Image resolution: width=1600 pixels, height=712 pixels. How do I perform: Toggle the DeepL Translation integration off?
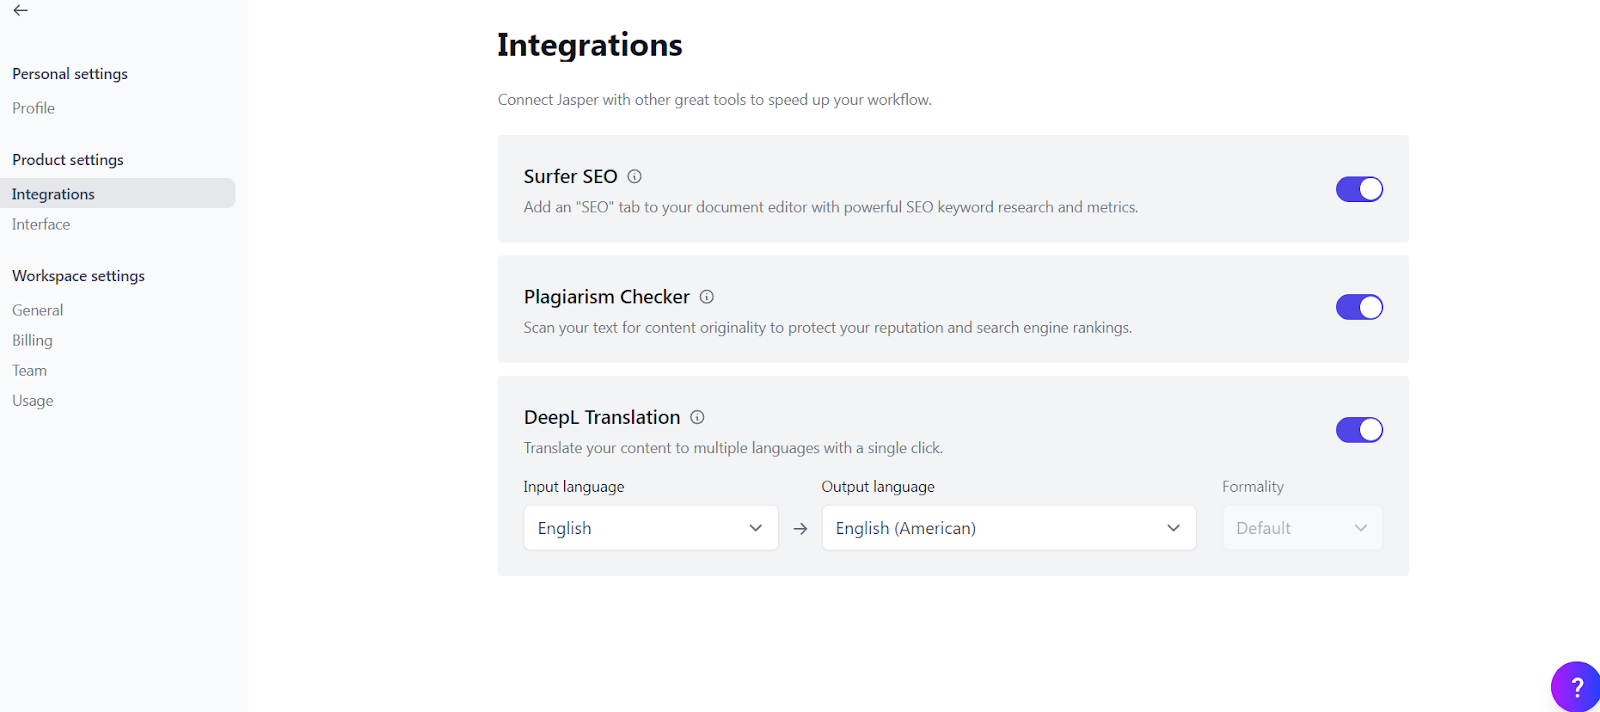point(1359,430)
